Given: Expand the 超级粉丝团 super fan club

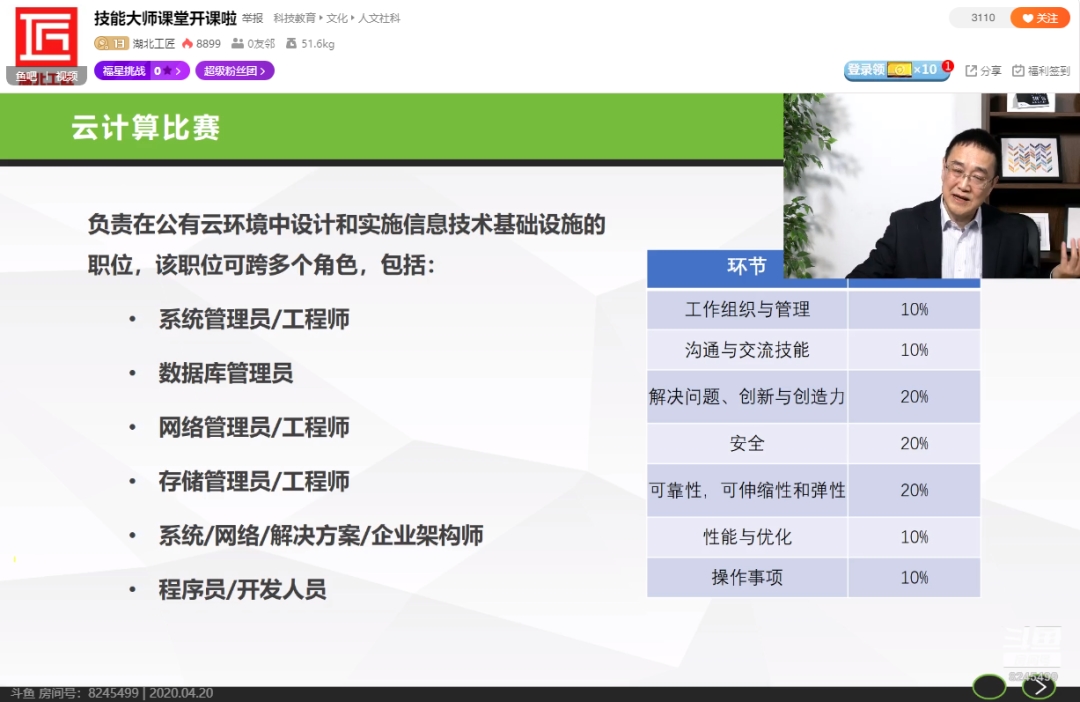Looking at the screenshot, I should tap(235, 71).
